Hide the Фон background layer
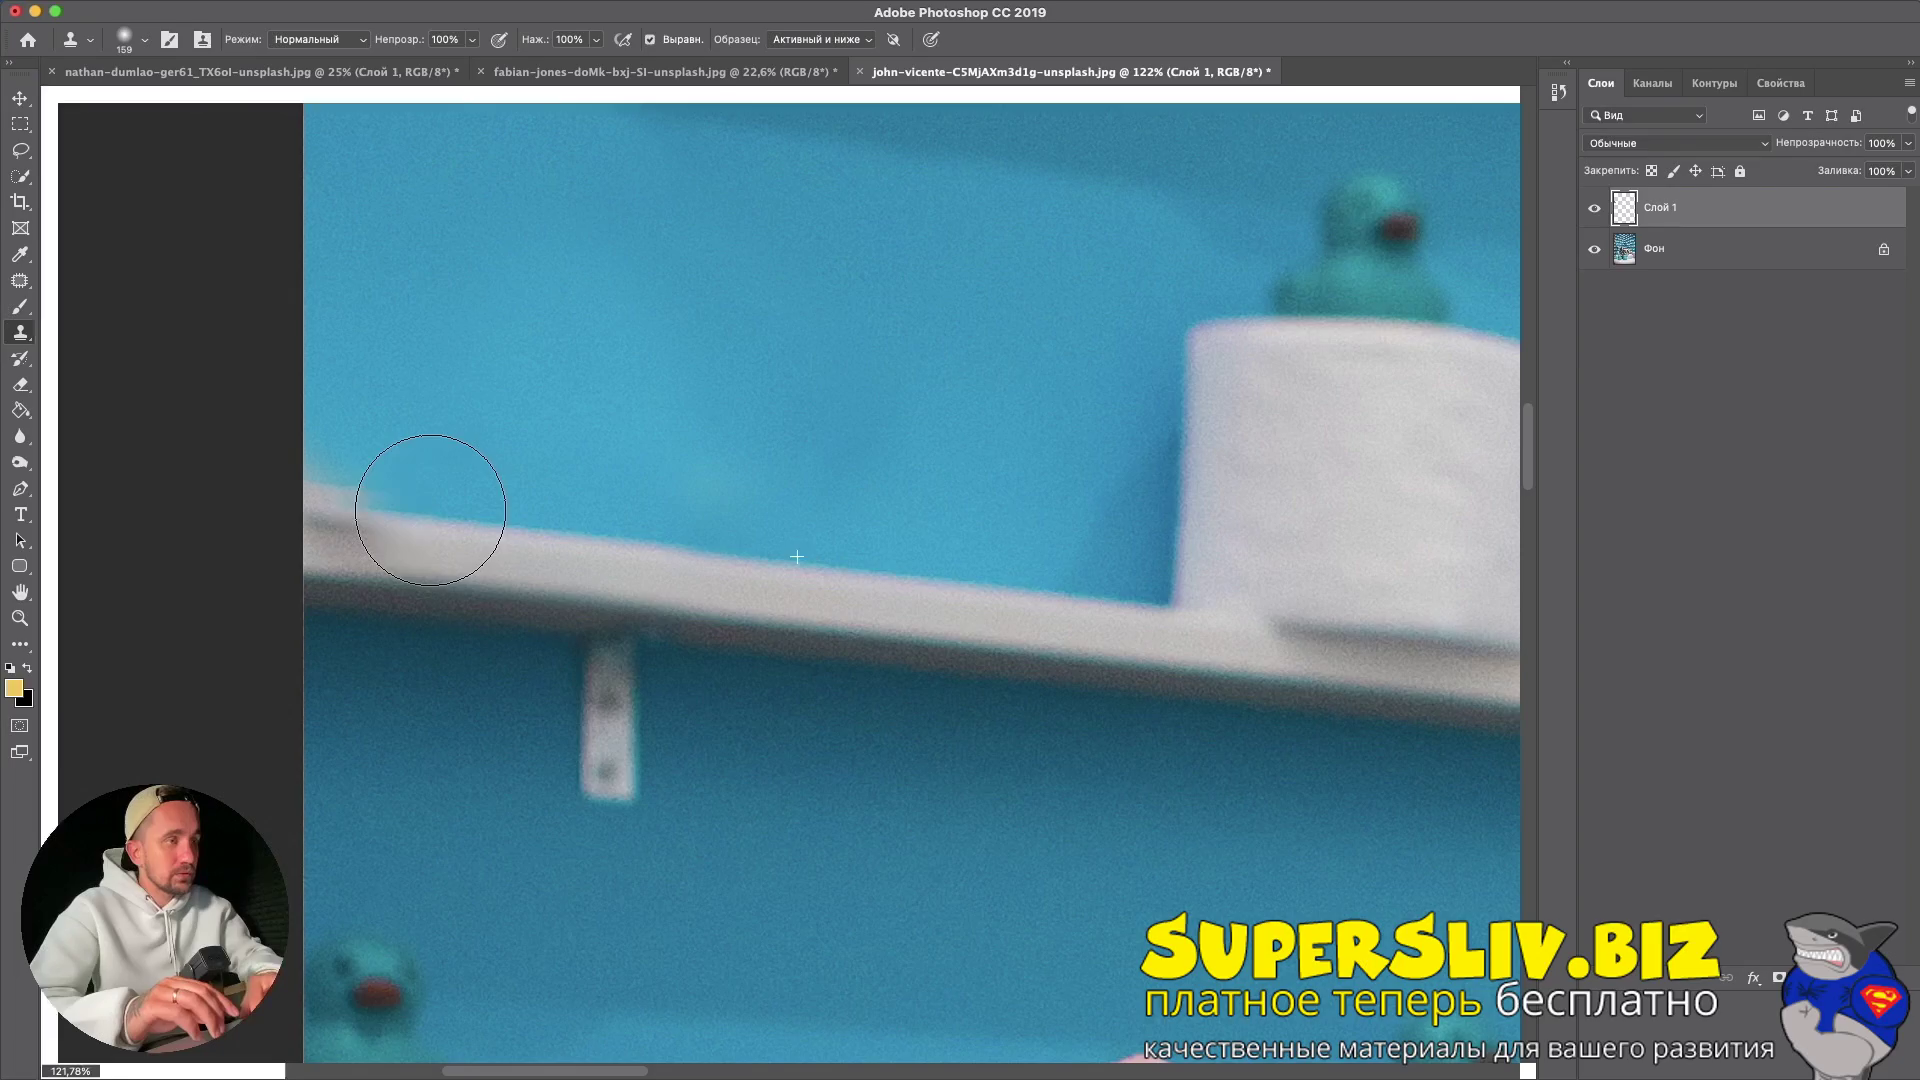This screenshot has width=1920, height=1080. (x=1594, y=249)
